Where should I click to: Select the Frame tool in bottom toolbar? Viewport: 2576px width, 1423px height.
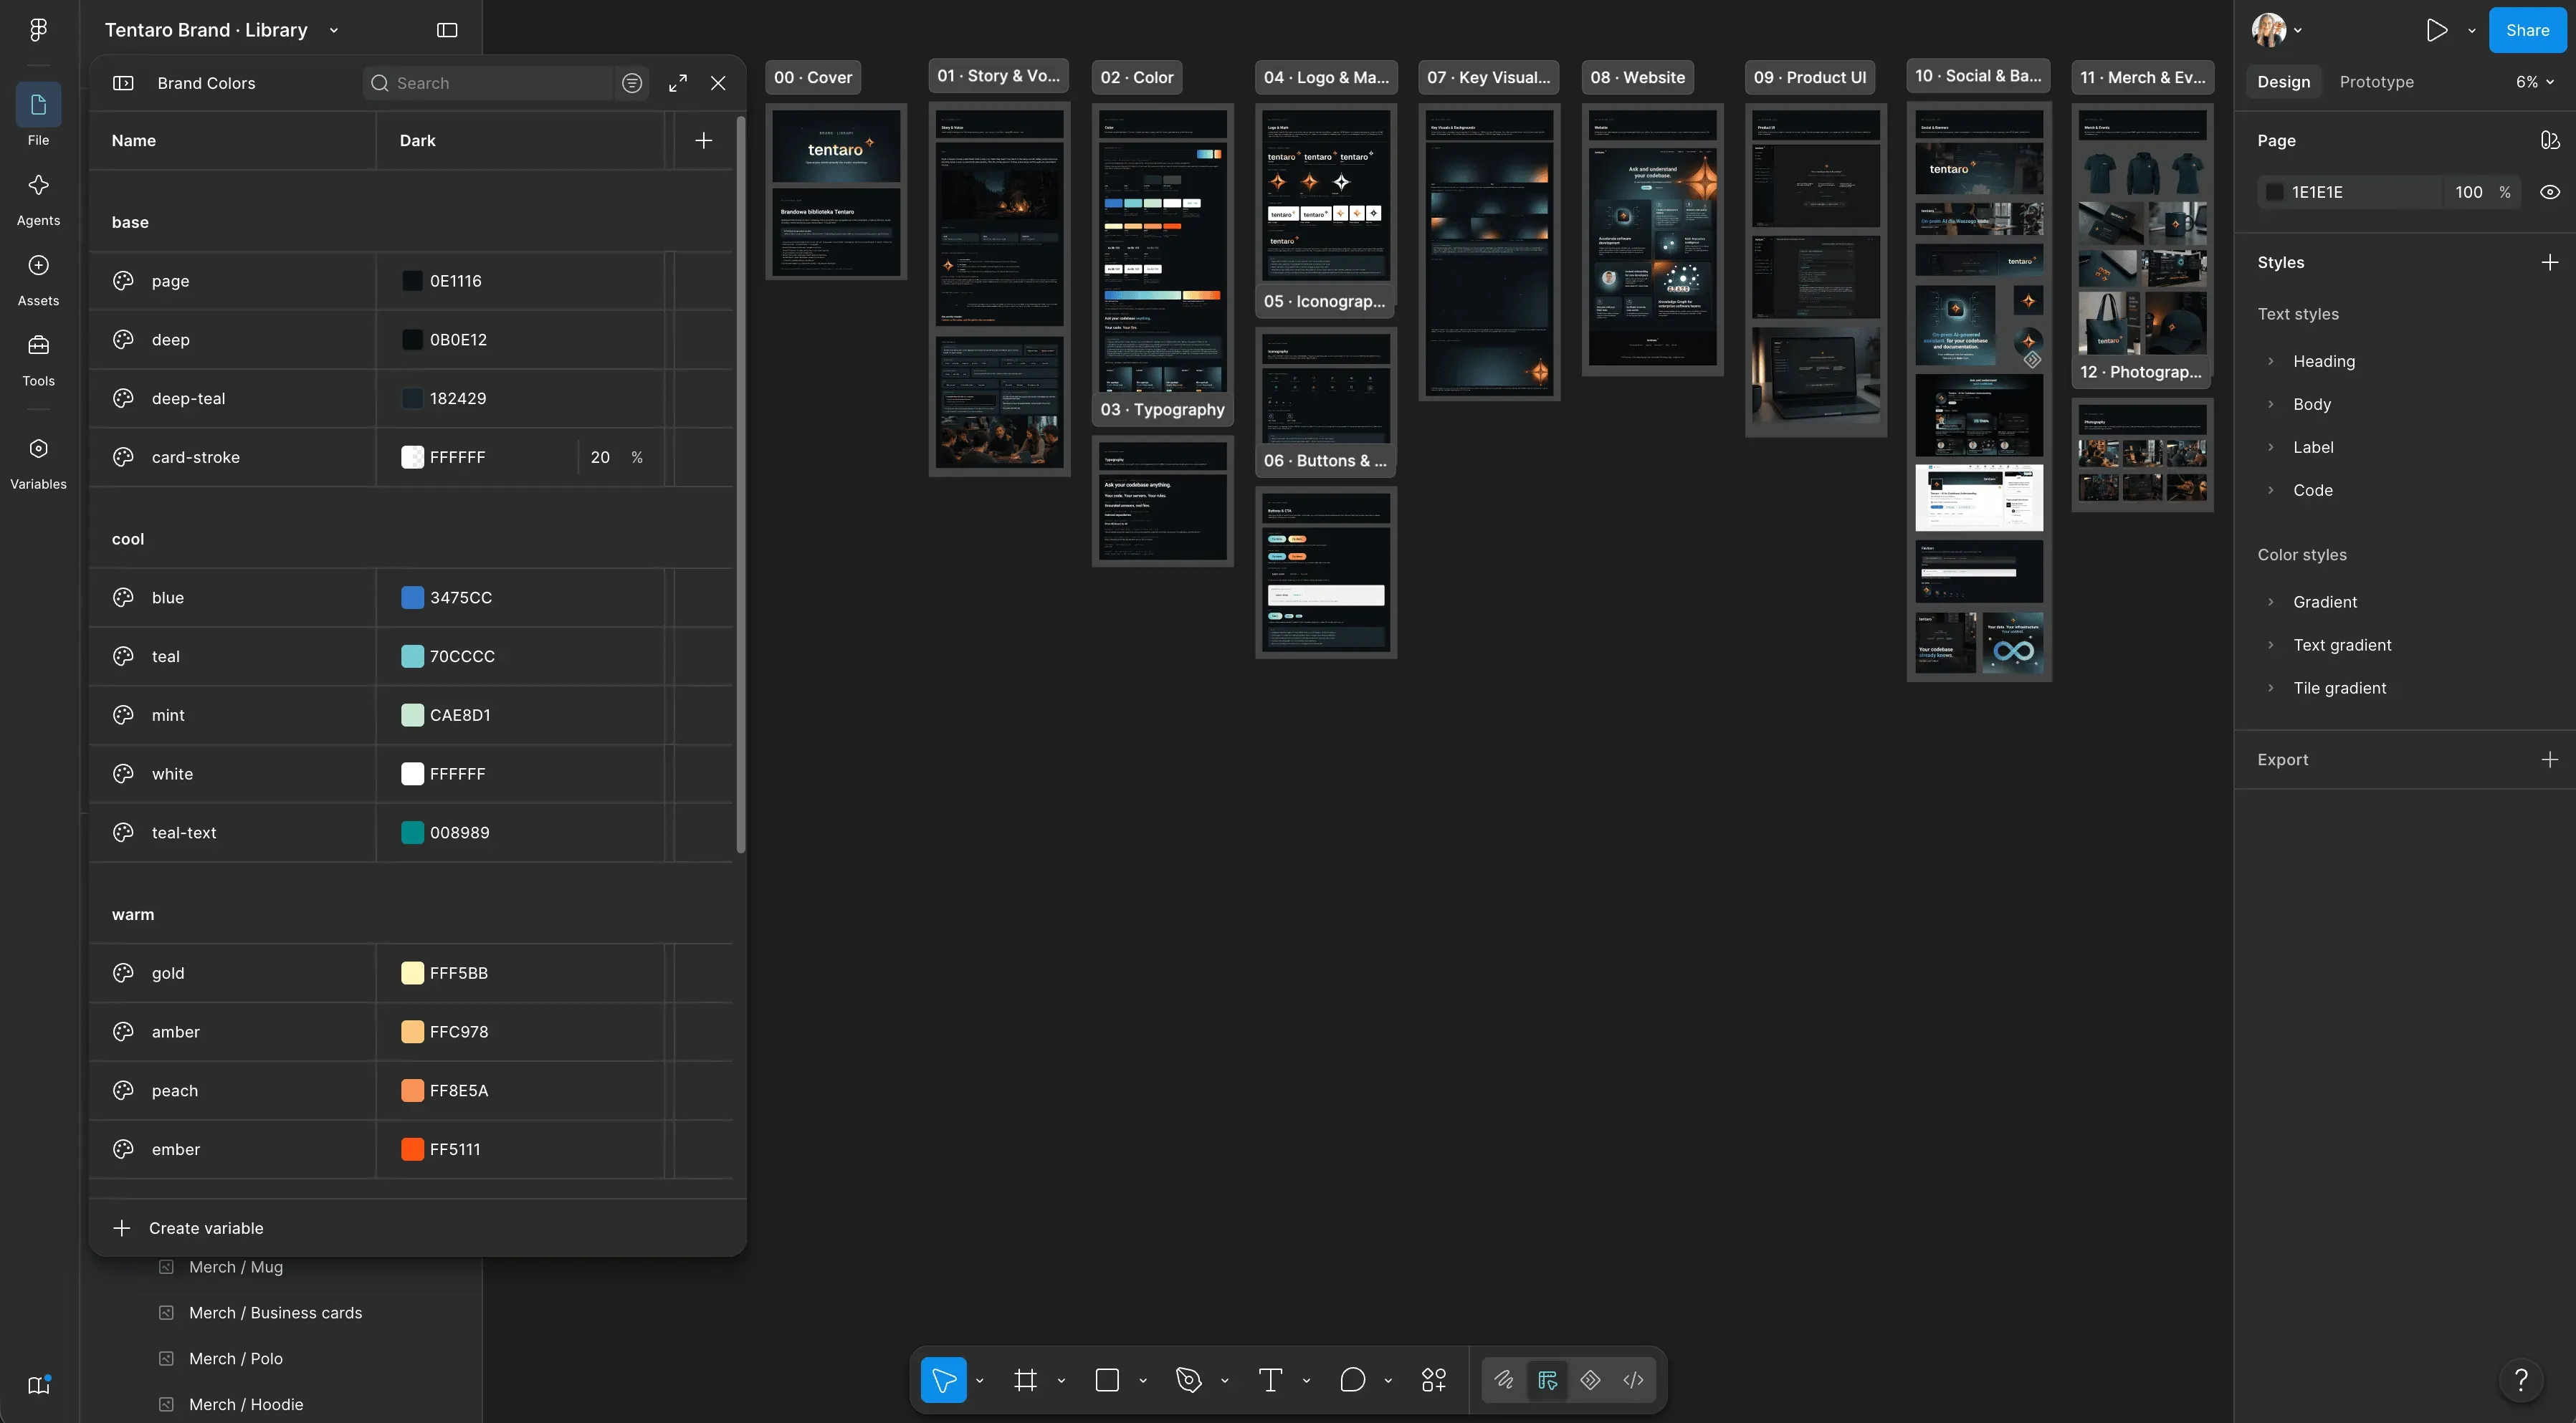click(x=1025, y=1380)
